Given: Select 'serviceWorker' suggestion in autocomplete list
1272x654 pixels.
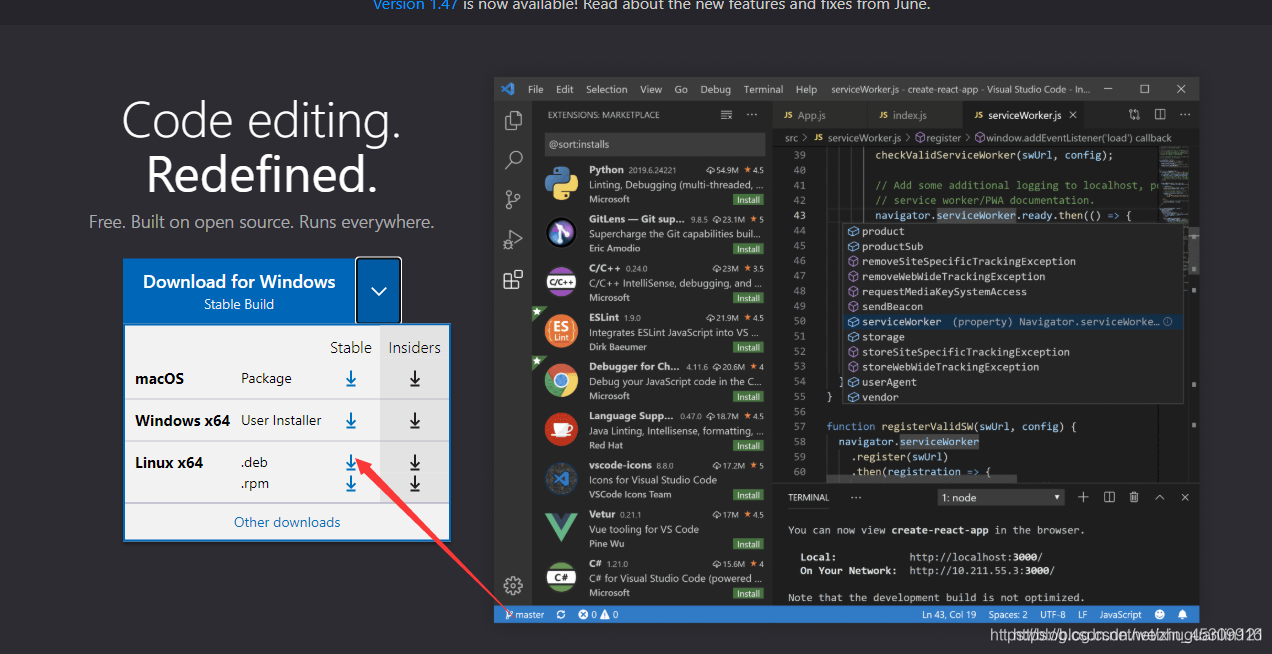Looking at the screenshot, I should (x=1013, y=322).
